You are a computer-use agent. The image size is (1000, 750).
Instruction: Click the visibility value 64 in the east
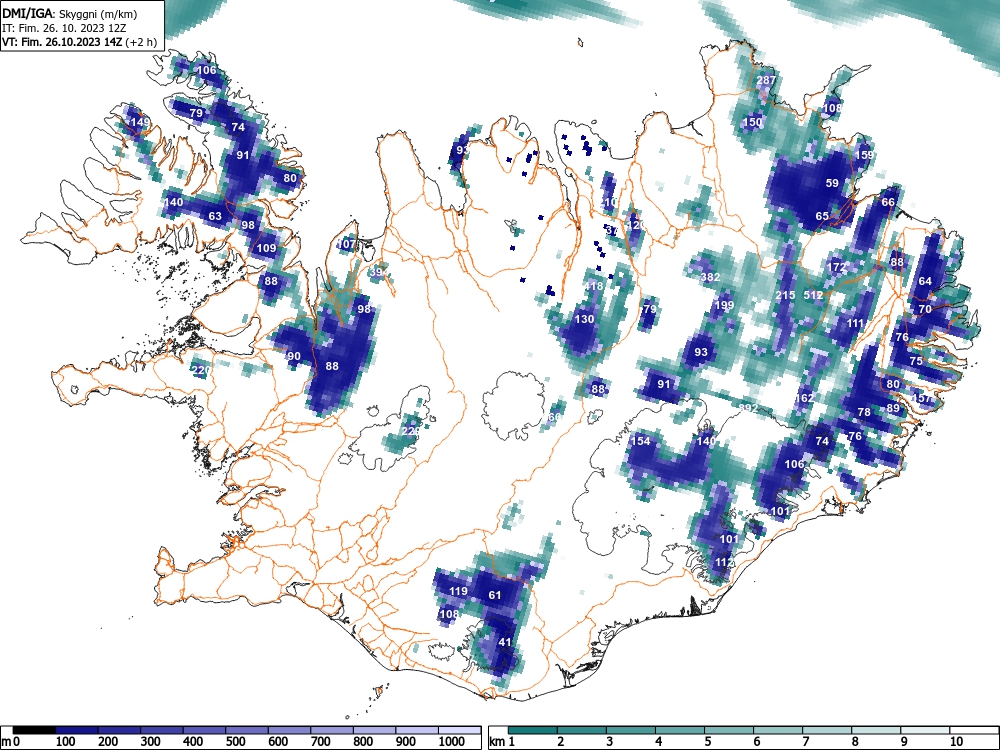[925, 281]
